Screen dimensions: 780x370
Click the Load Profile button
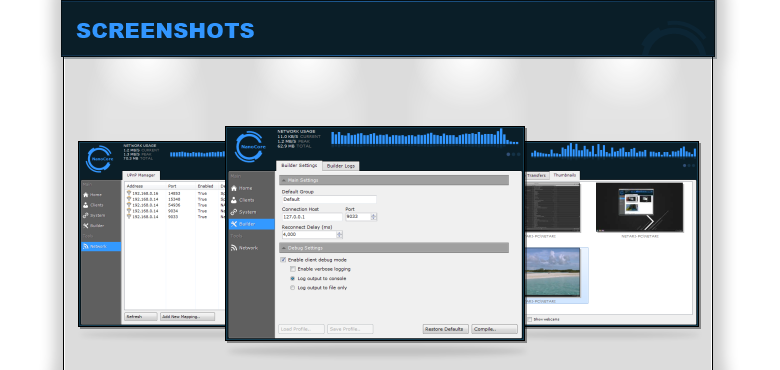pyautogui.click(x=301, y=329)
